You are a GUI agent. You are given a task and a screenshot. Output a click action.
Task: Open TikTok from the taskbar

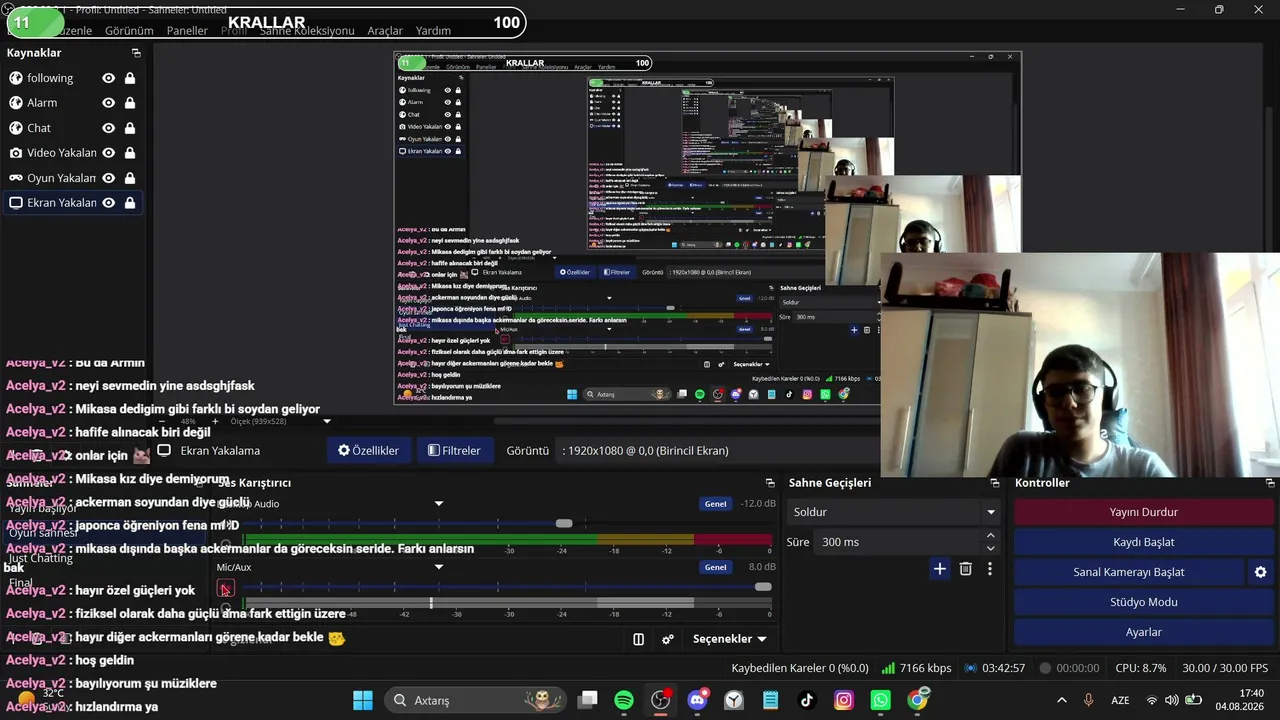click(807, 700)
